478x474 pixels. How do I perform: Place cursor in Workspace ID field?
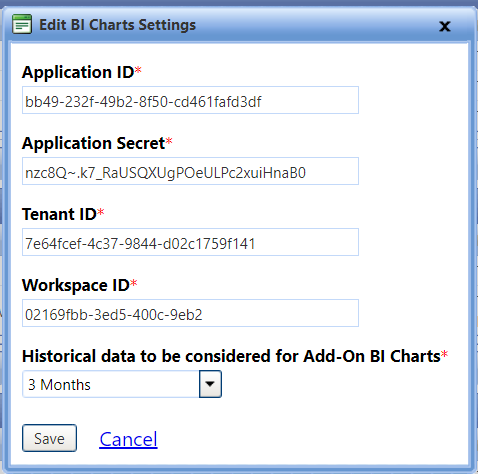(190, 313)
